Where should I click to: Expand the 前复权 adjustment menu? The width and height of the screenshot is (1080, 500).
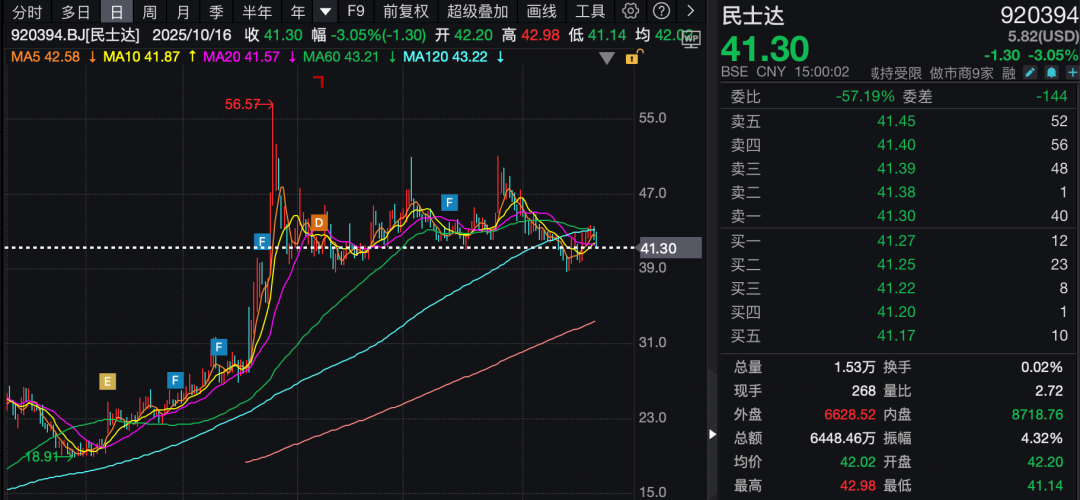click(405, 12)
